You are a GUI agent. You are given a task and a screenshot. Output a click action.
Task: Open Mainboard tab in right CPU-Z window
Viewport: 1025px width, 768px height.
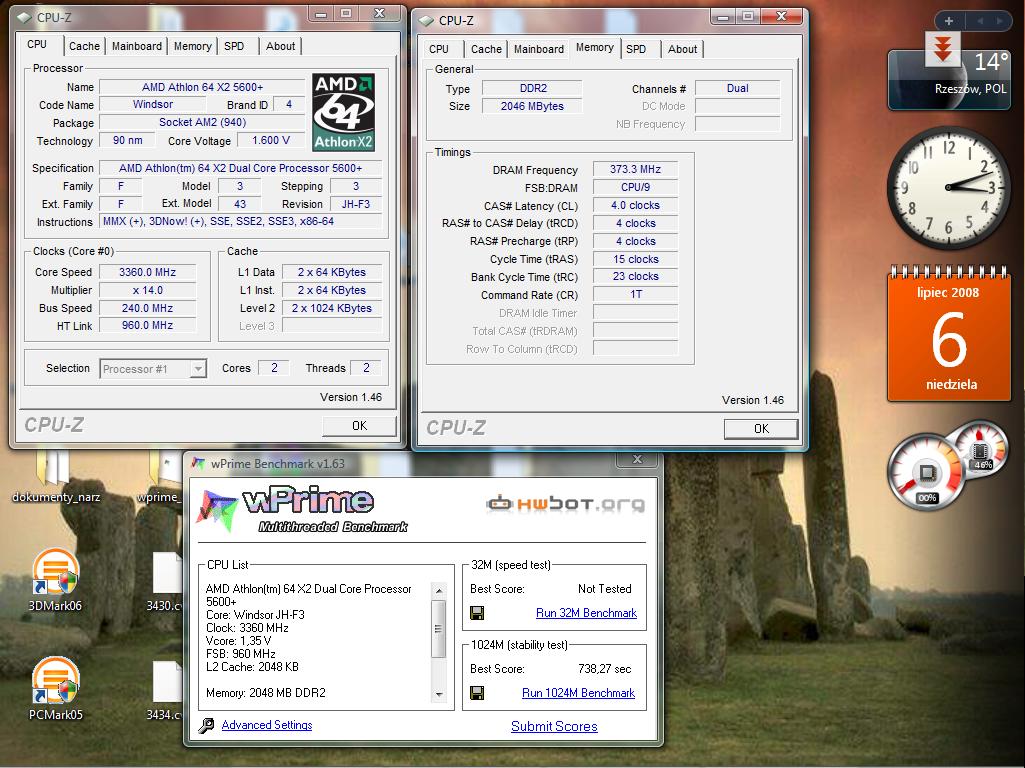(x=539, y=49)
